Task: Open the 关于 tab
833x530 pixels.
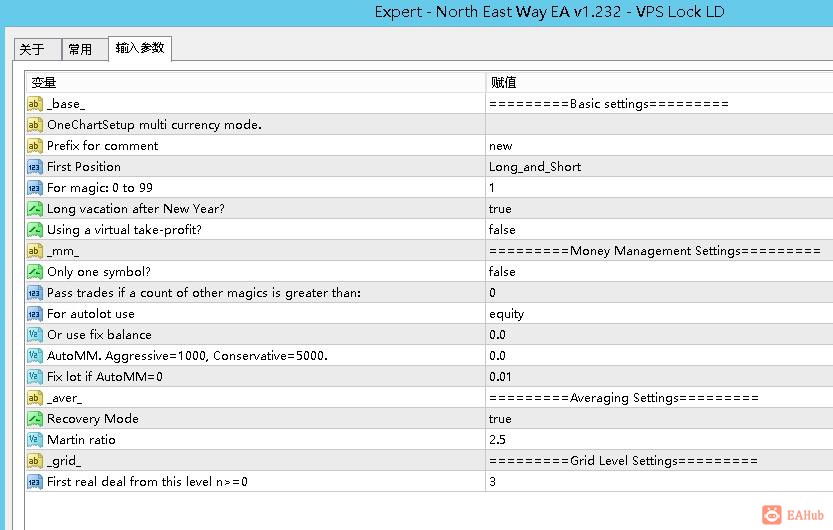Action: (37, 49)
